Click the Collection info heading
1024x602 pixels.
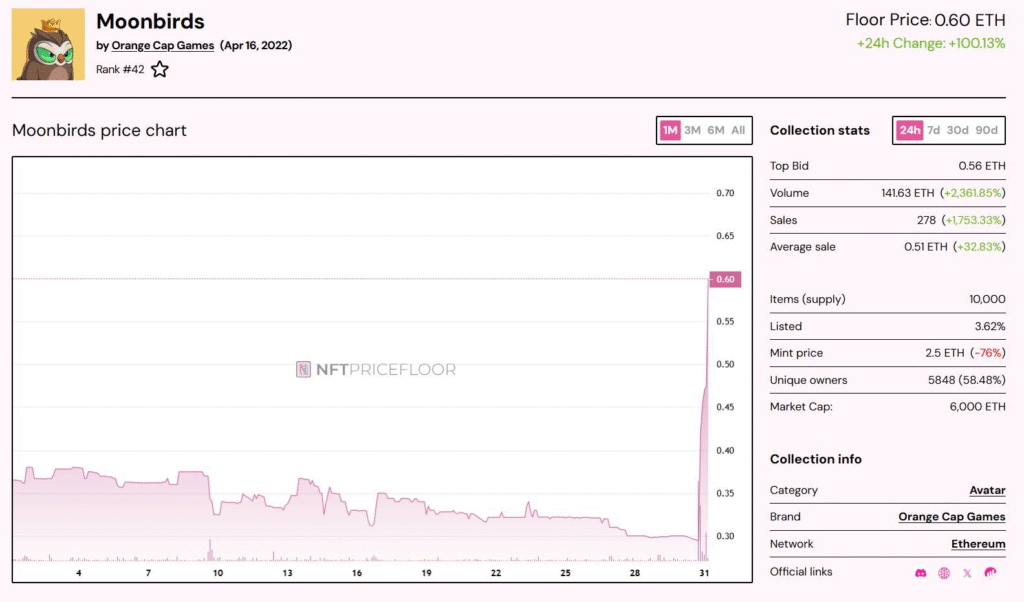(x=816, y=460)
